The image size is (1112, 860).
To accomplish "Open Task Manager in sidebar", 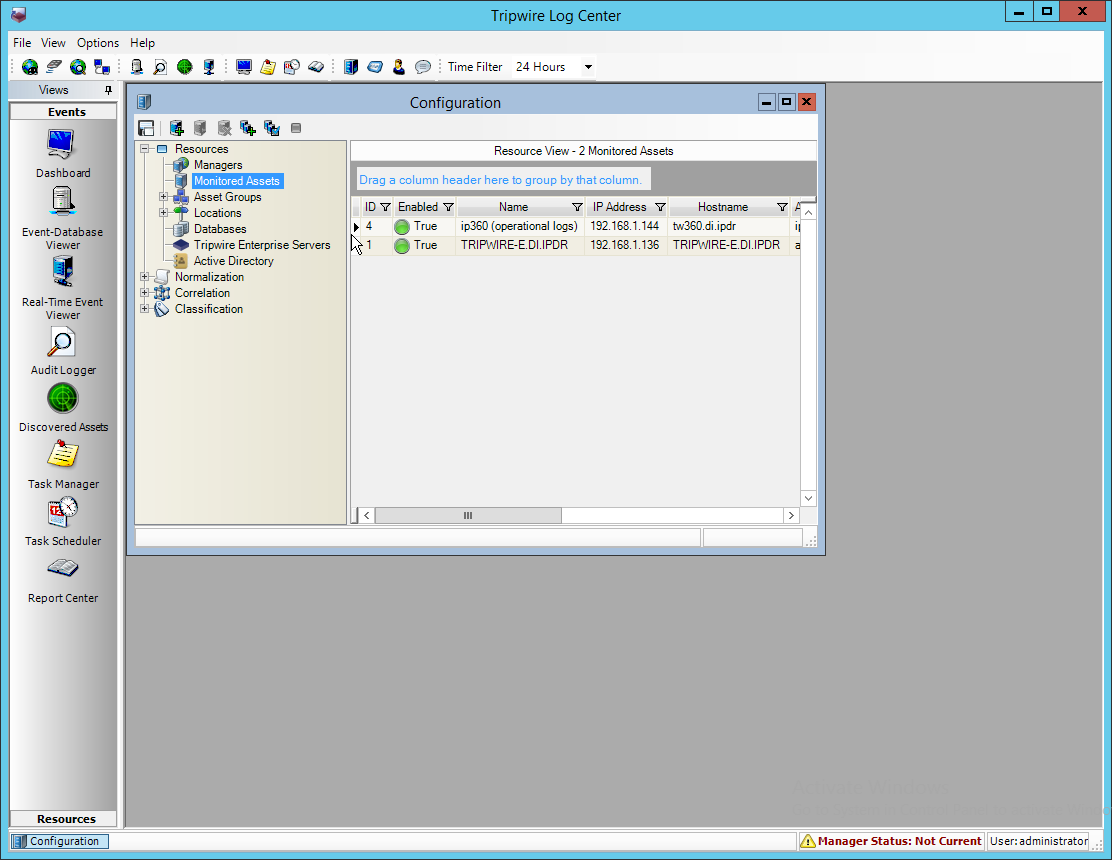I will (x=62, y=464).
